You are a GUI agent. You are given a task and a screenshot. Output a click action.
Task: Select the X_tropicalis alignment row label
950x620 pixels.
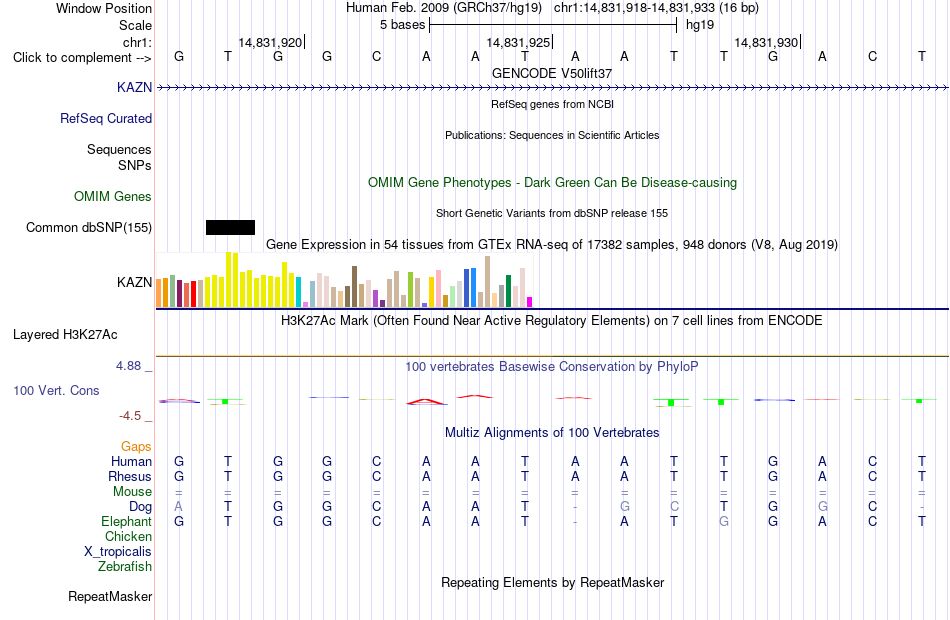point(118,552)
